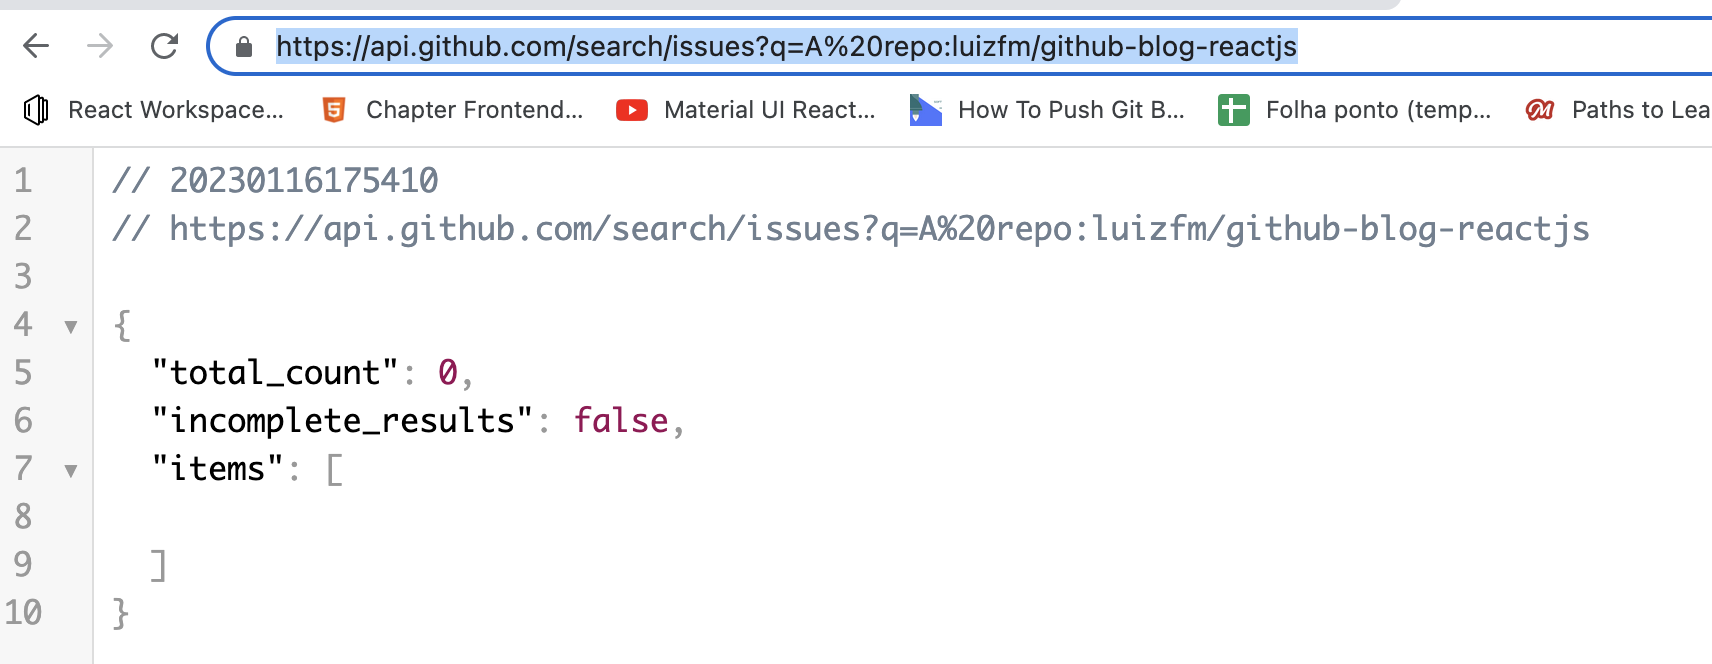Click the forward navigation arrow
The image size is (1712, 664).
(100, 45)
